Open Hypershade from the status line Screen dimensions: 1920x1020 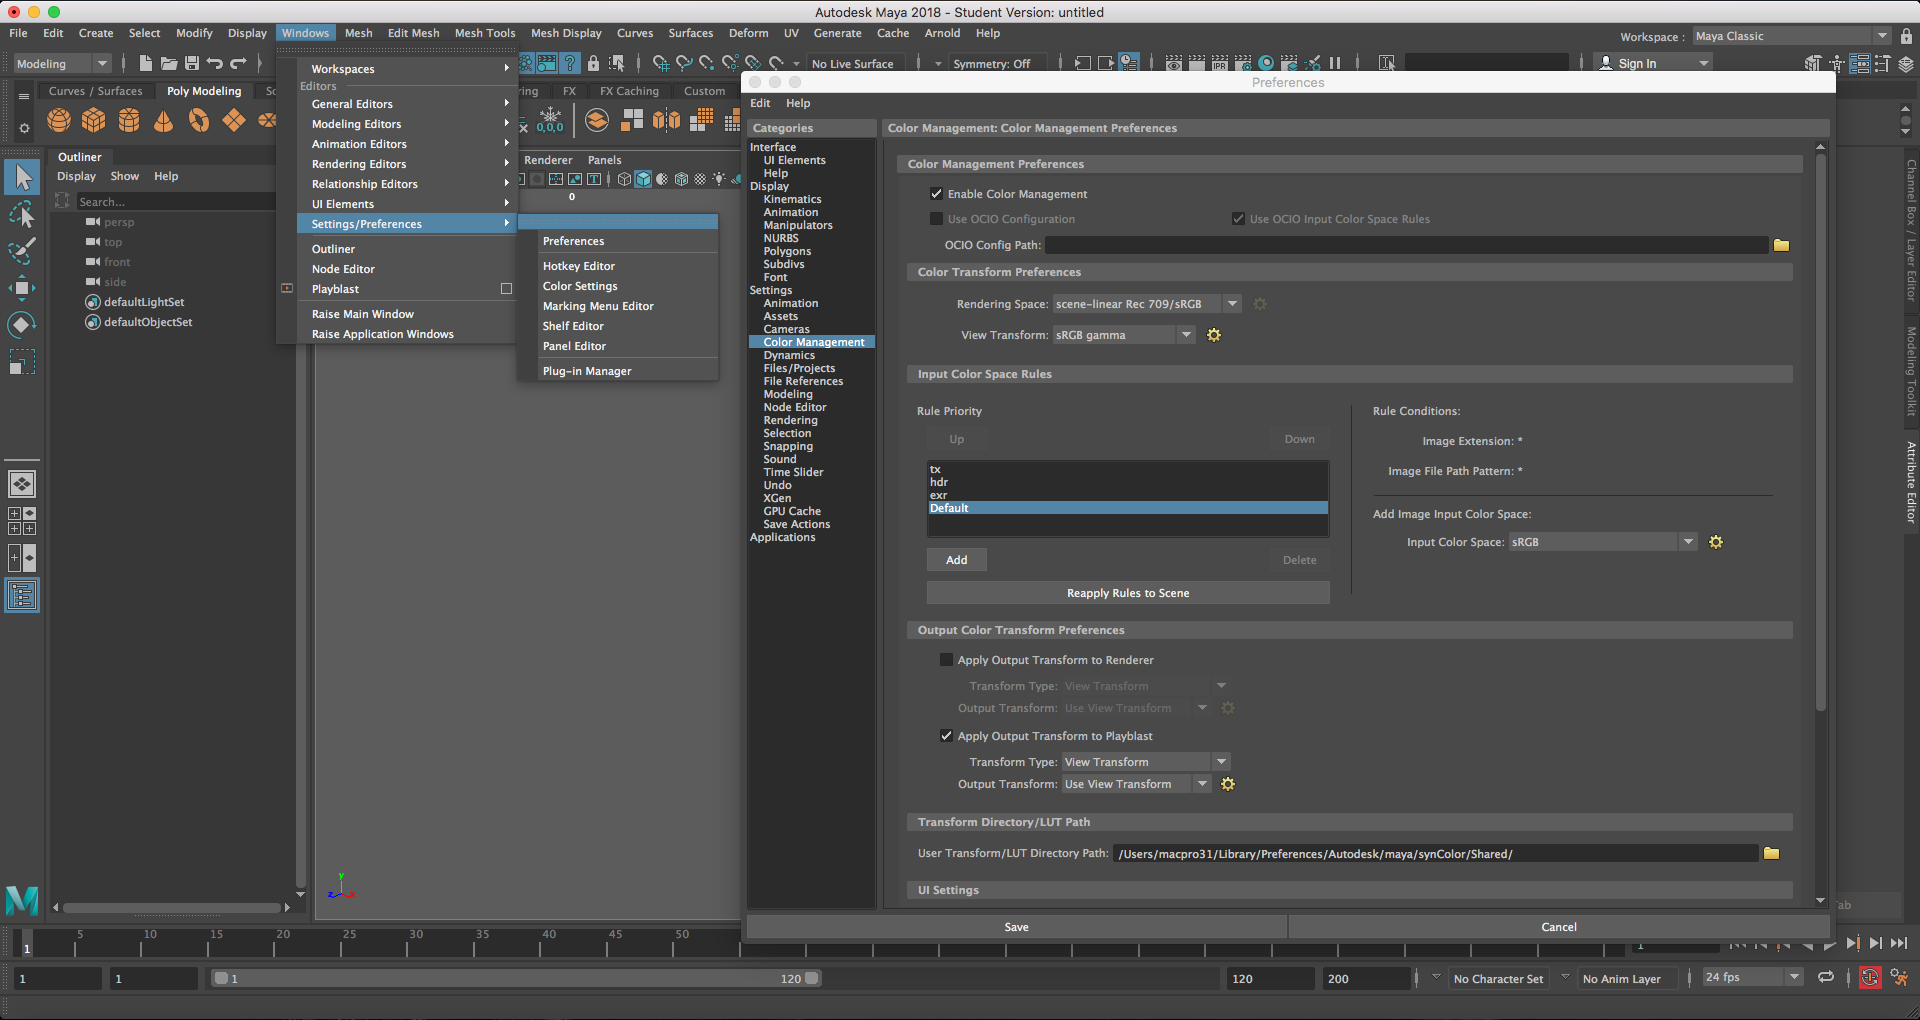[x=1266, y=63]
